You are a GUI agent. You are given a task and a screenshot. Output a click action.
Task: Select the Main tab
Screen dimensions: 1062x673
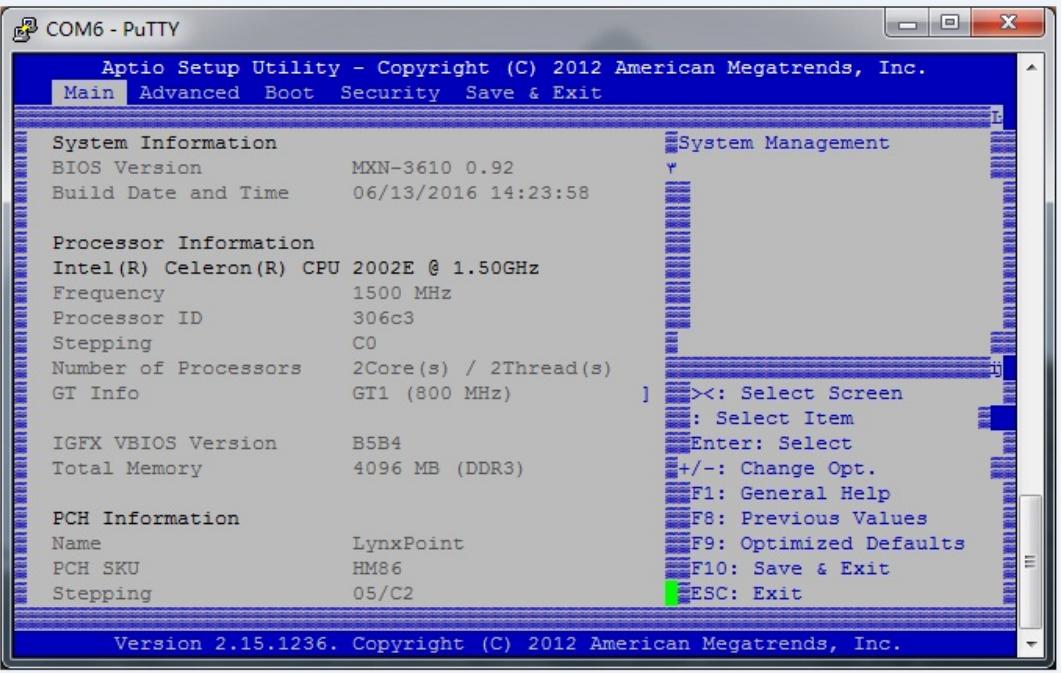pyautogui.click(x=89, y=93)
